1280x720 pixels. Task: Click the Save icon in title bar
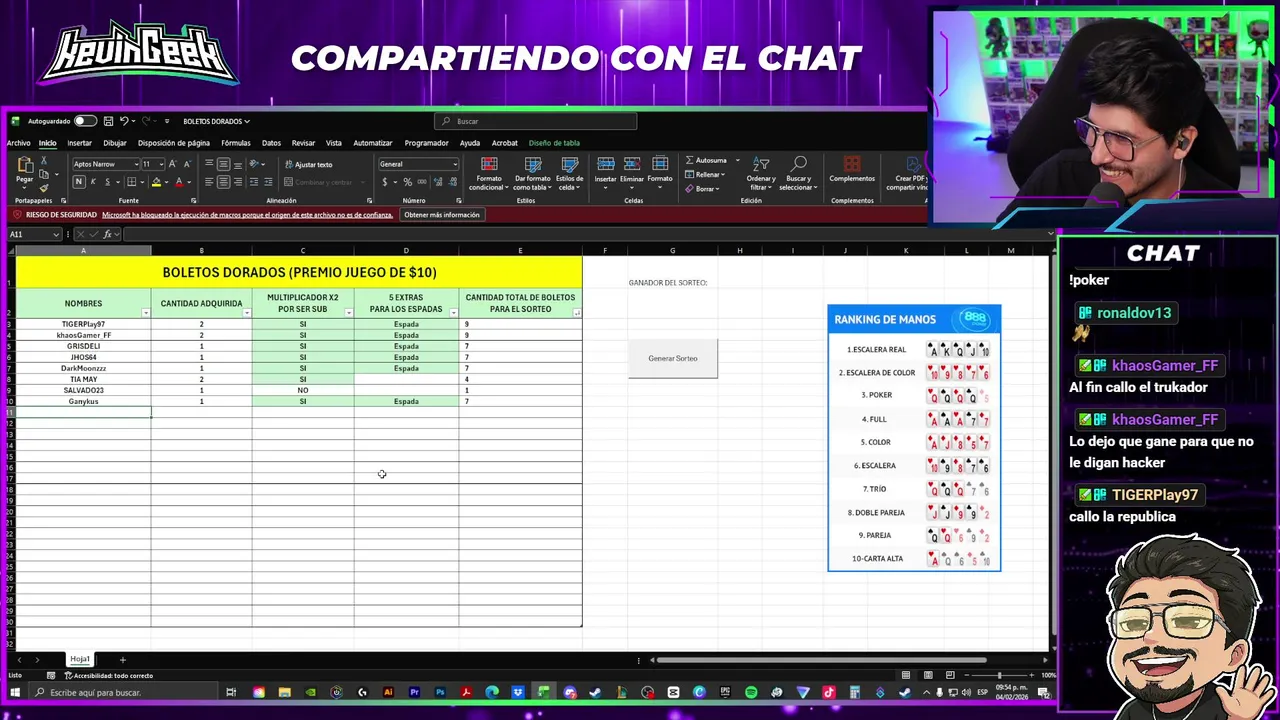[108, 121]
